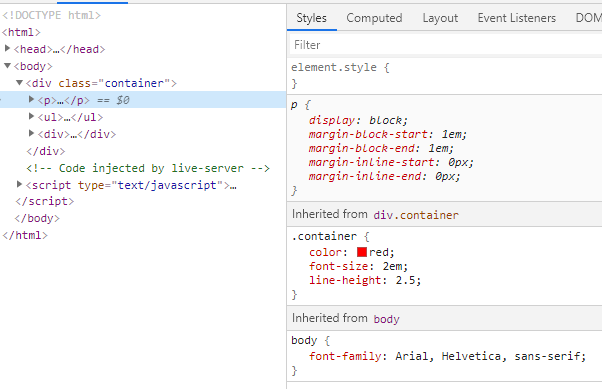Click margin-block-end 1em declaration
Screen dimensions: 602x389
point(381,148)
